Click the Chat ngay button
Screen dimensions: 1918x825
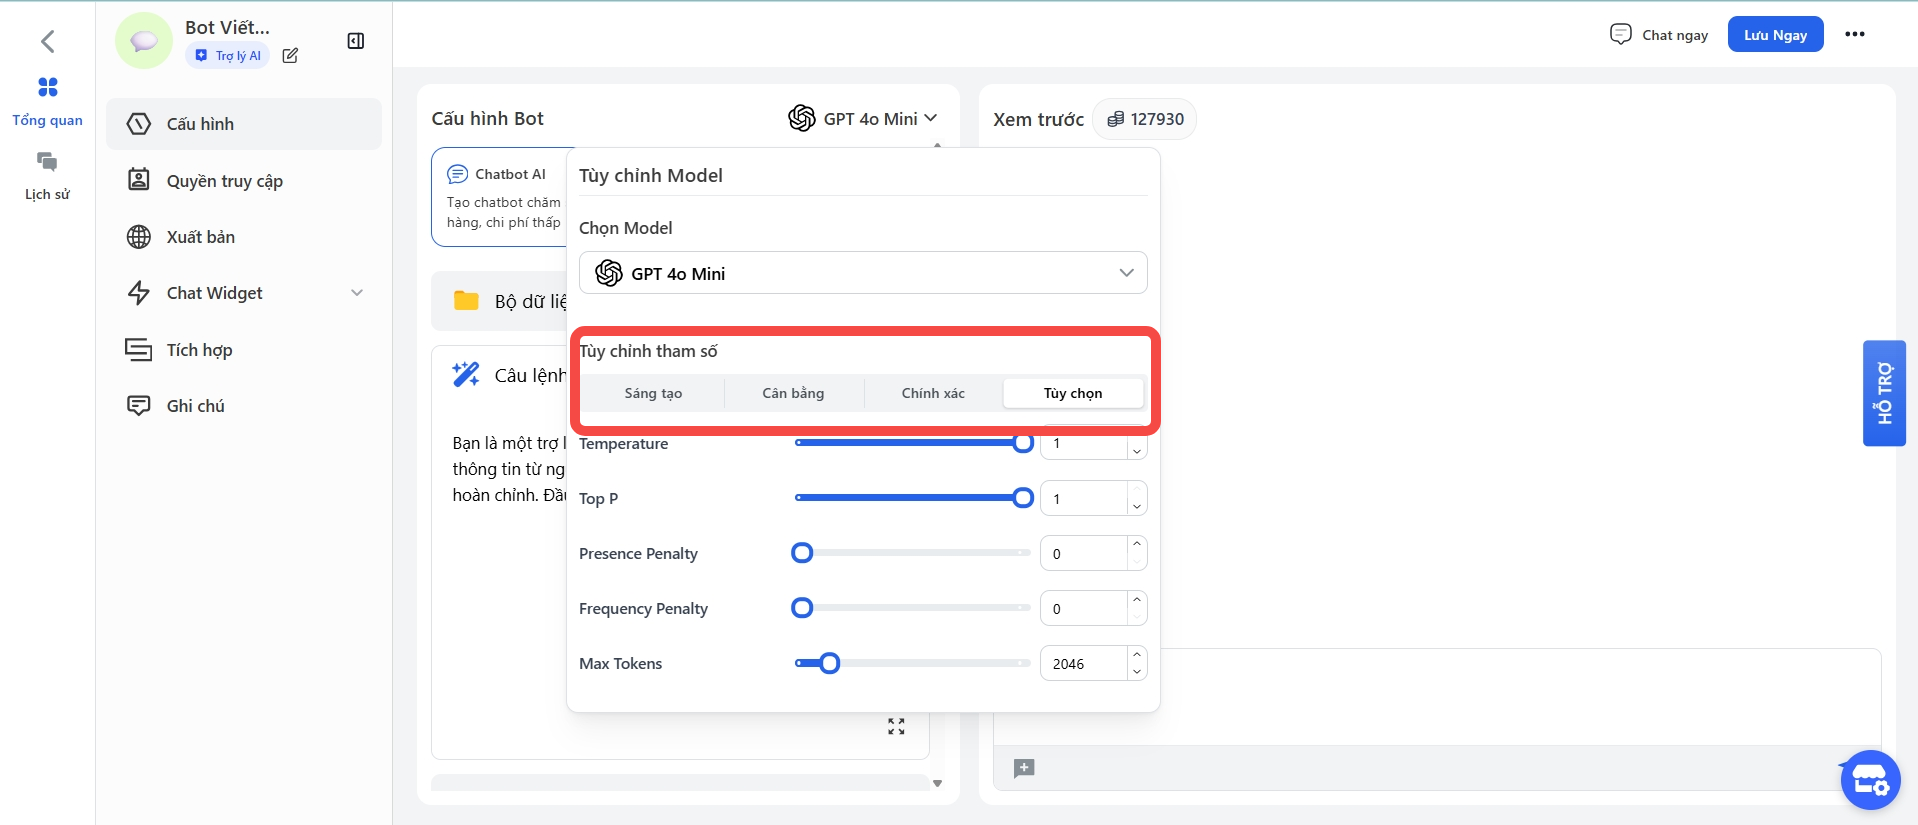1660,35
